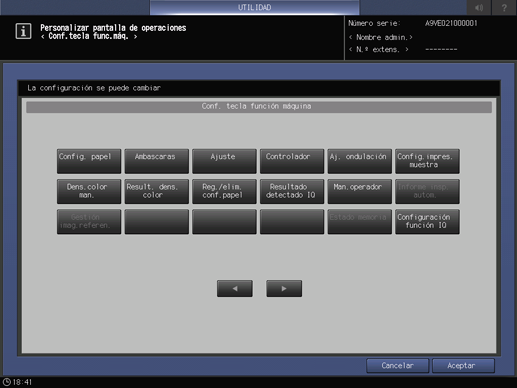Image resolution: width=517 pixels, height=388 pixels.
Task: Go to previous page with left arrow
Action: (235, 288)
